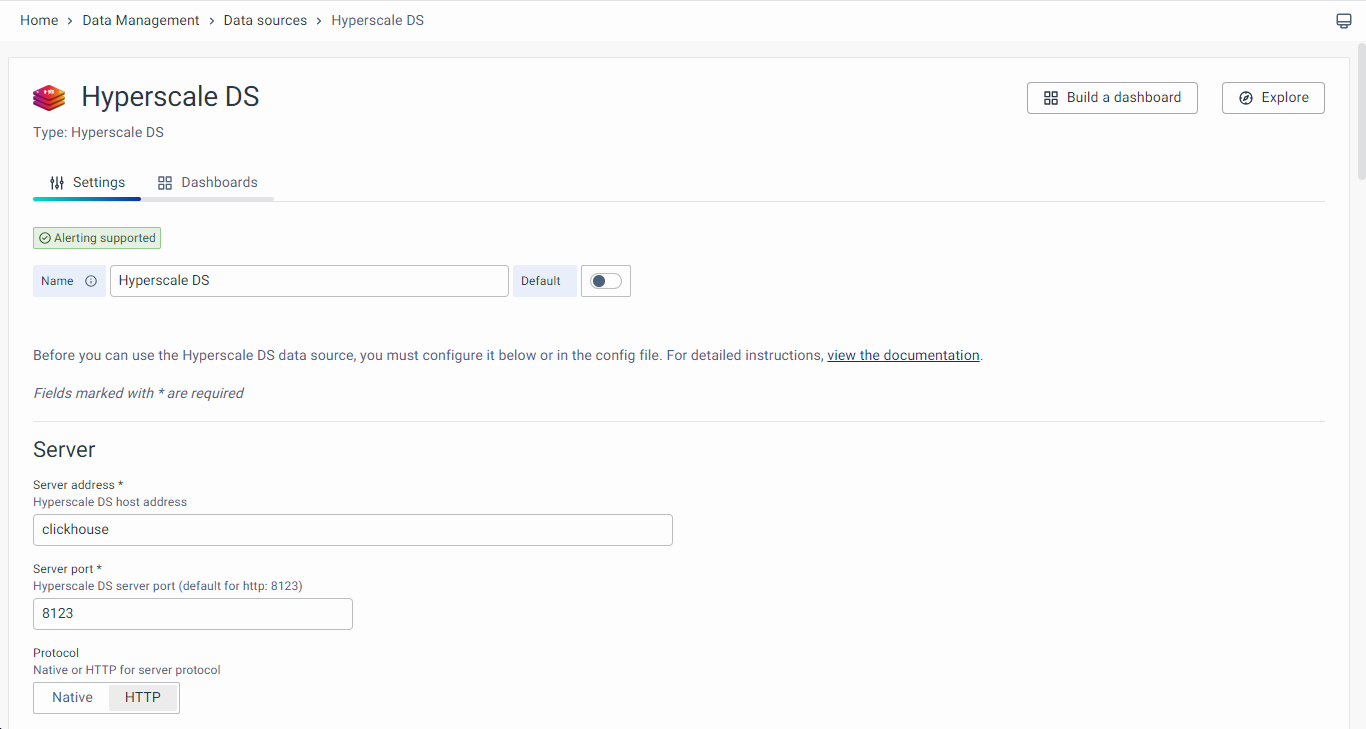Click the grid icon on Build a dashboard

[x=1050, y=98]
